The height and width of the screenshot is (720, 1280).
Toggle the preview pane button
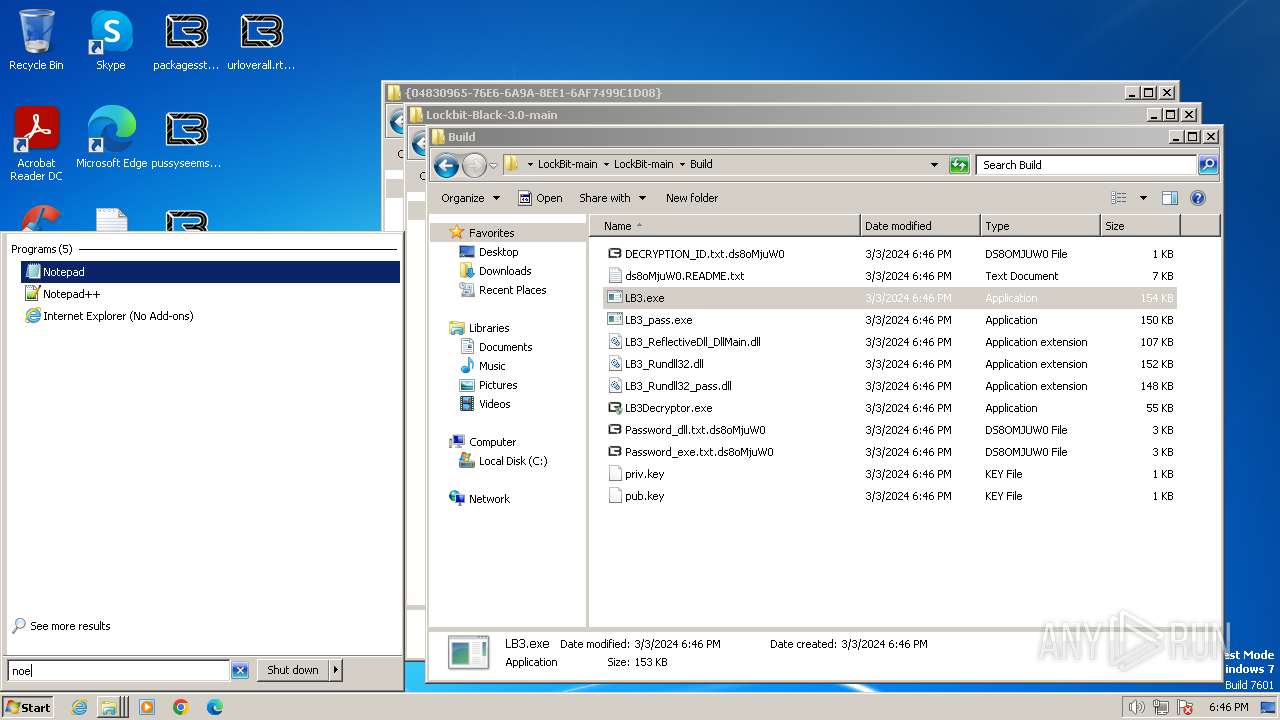pos(1170,198)
